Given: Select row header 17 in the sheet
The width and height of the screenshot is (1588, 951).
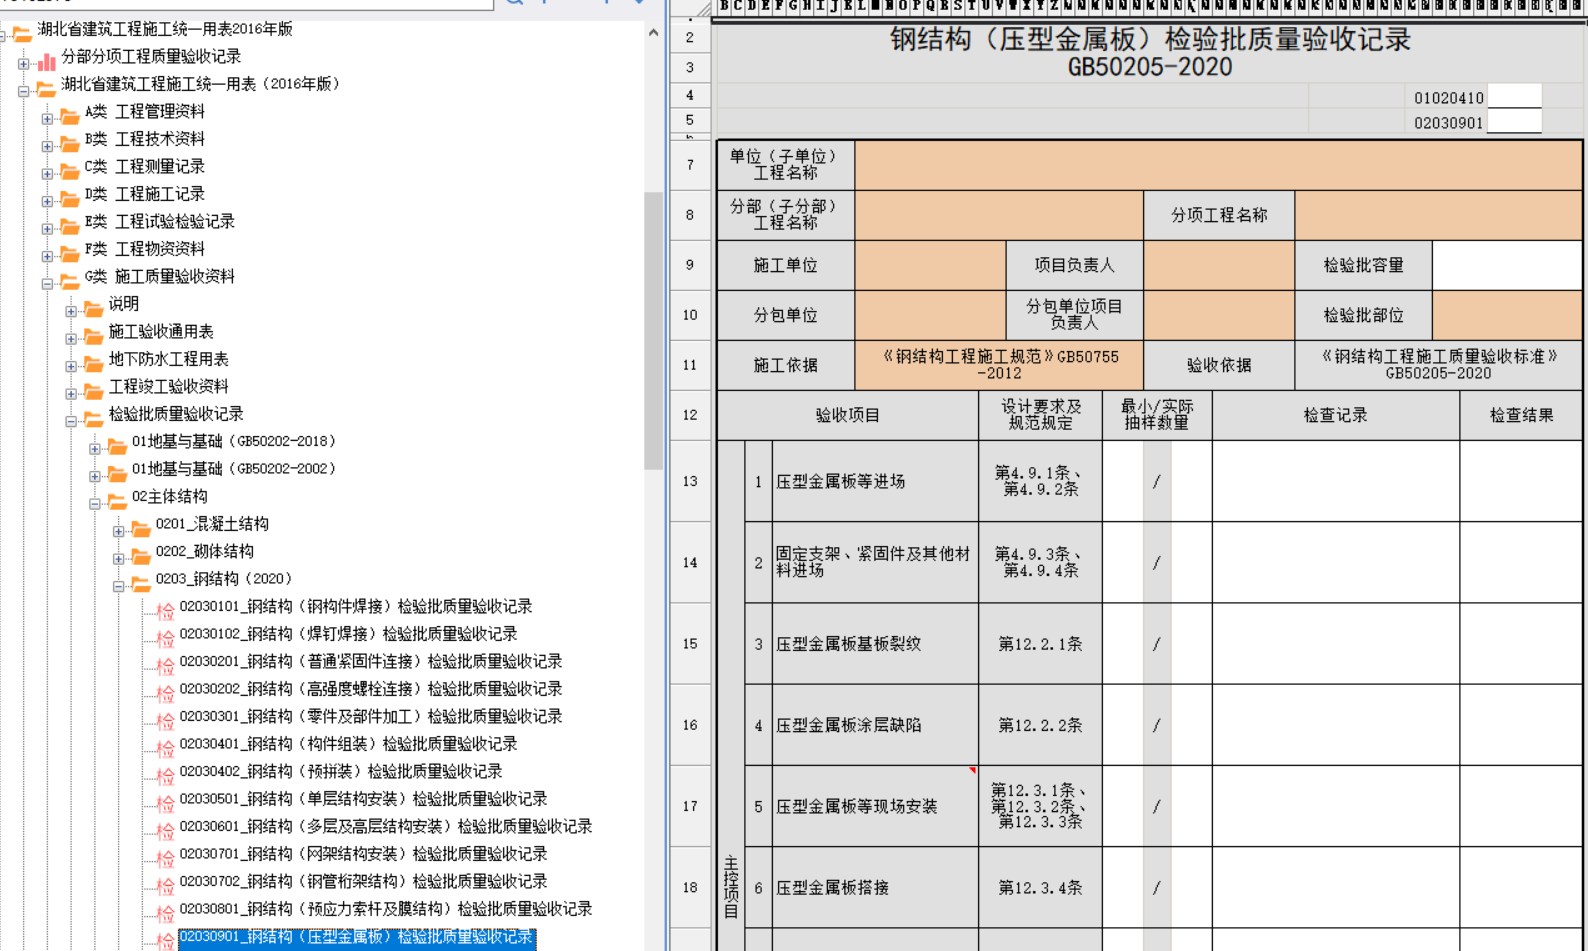Looking at the screenshot, I should 690,806.
